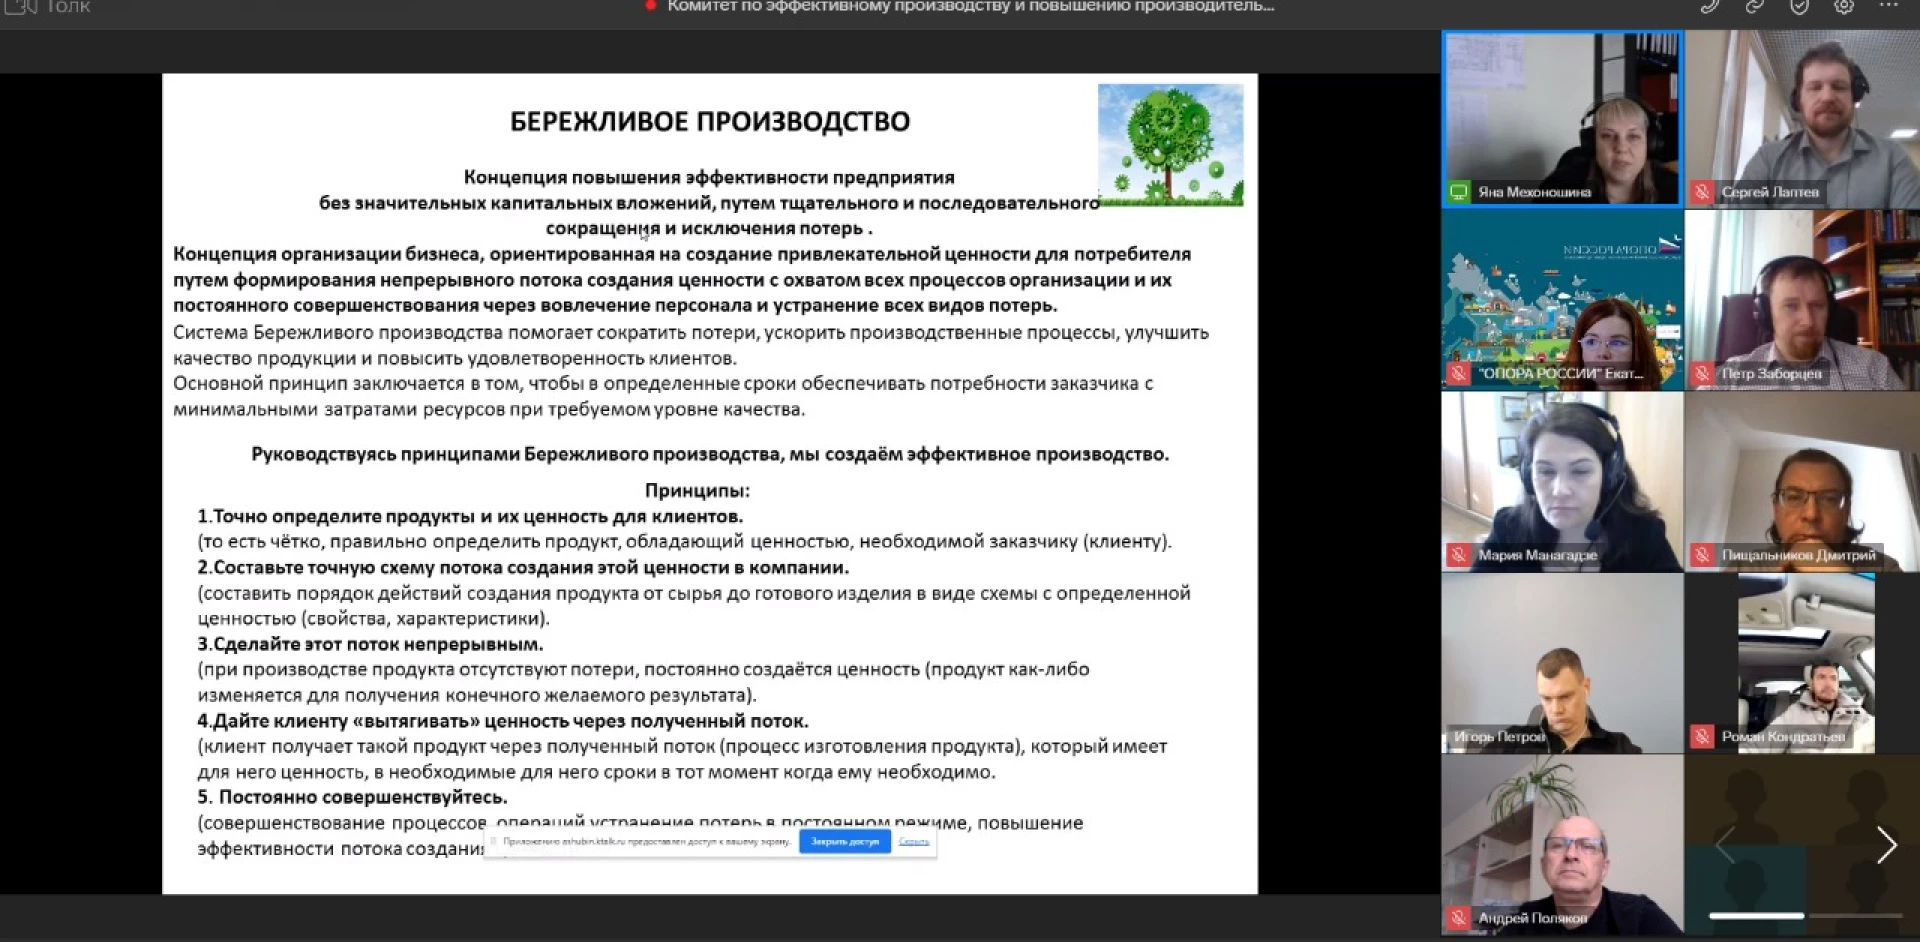
Task: Click muted mic icon on Андрей Поляков tile
Action: pos(1459,918)
